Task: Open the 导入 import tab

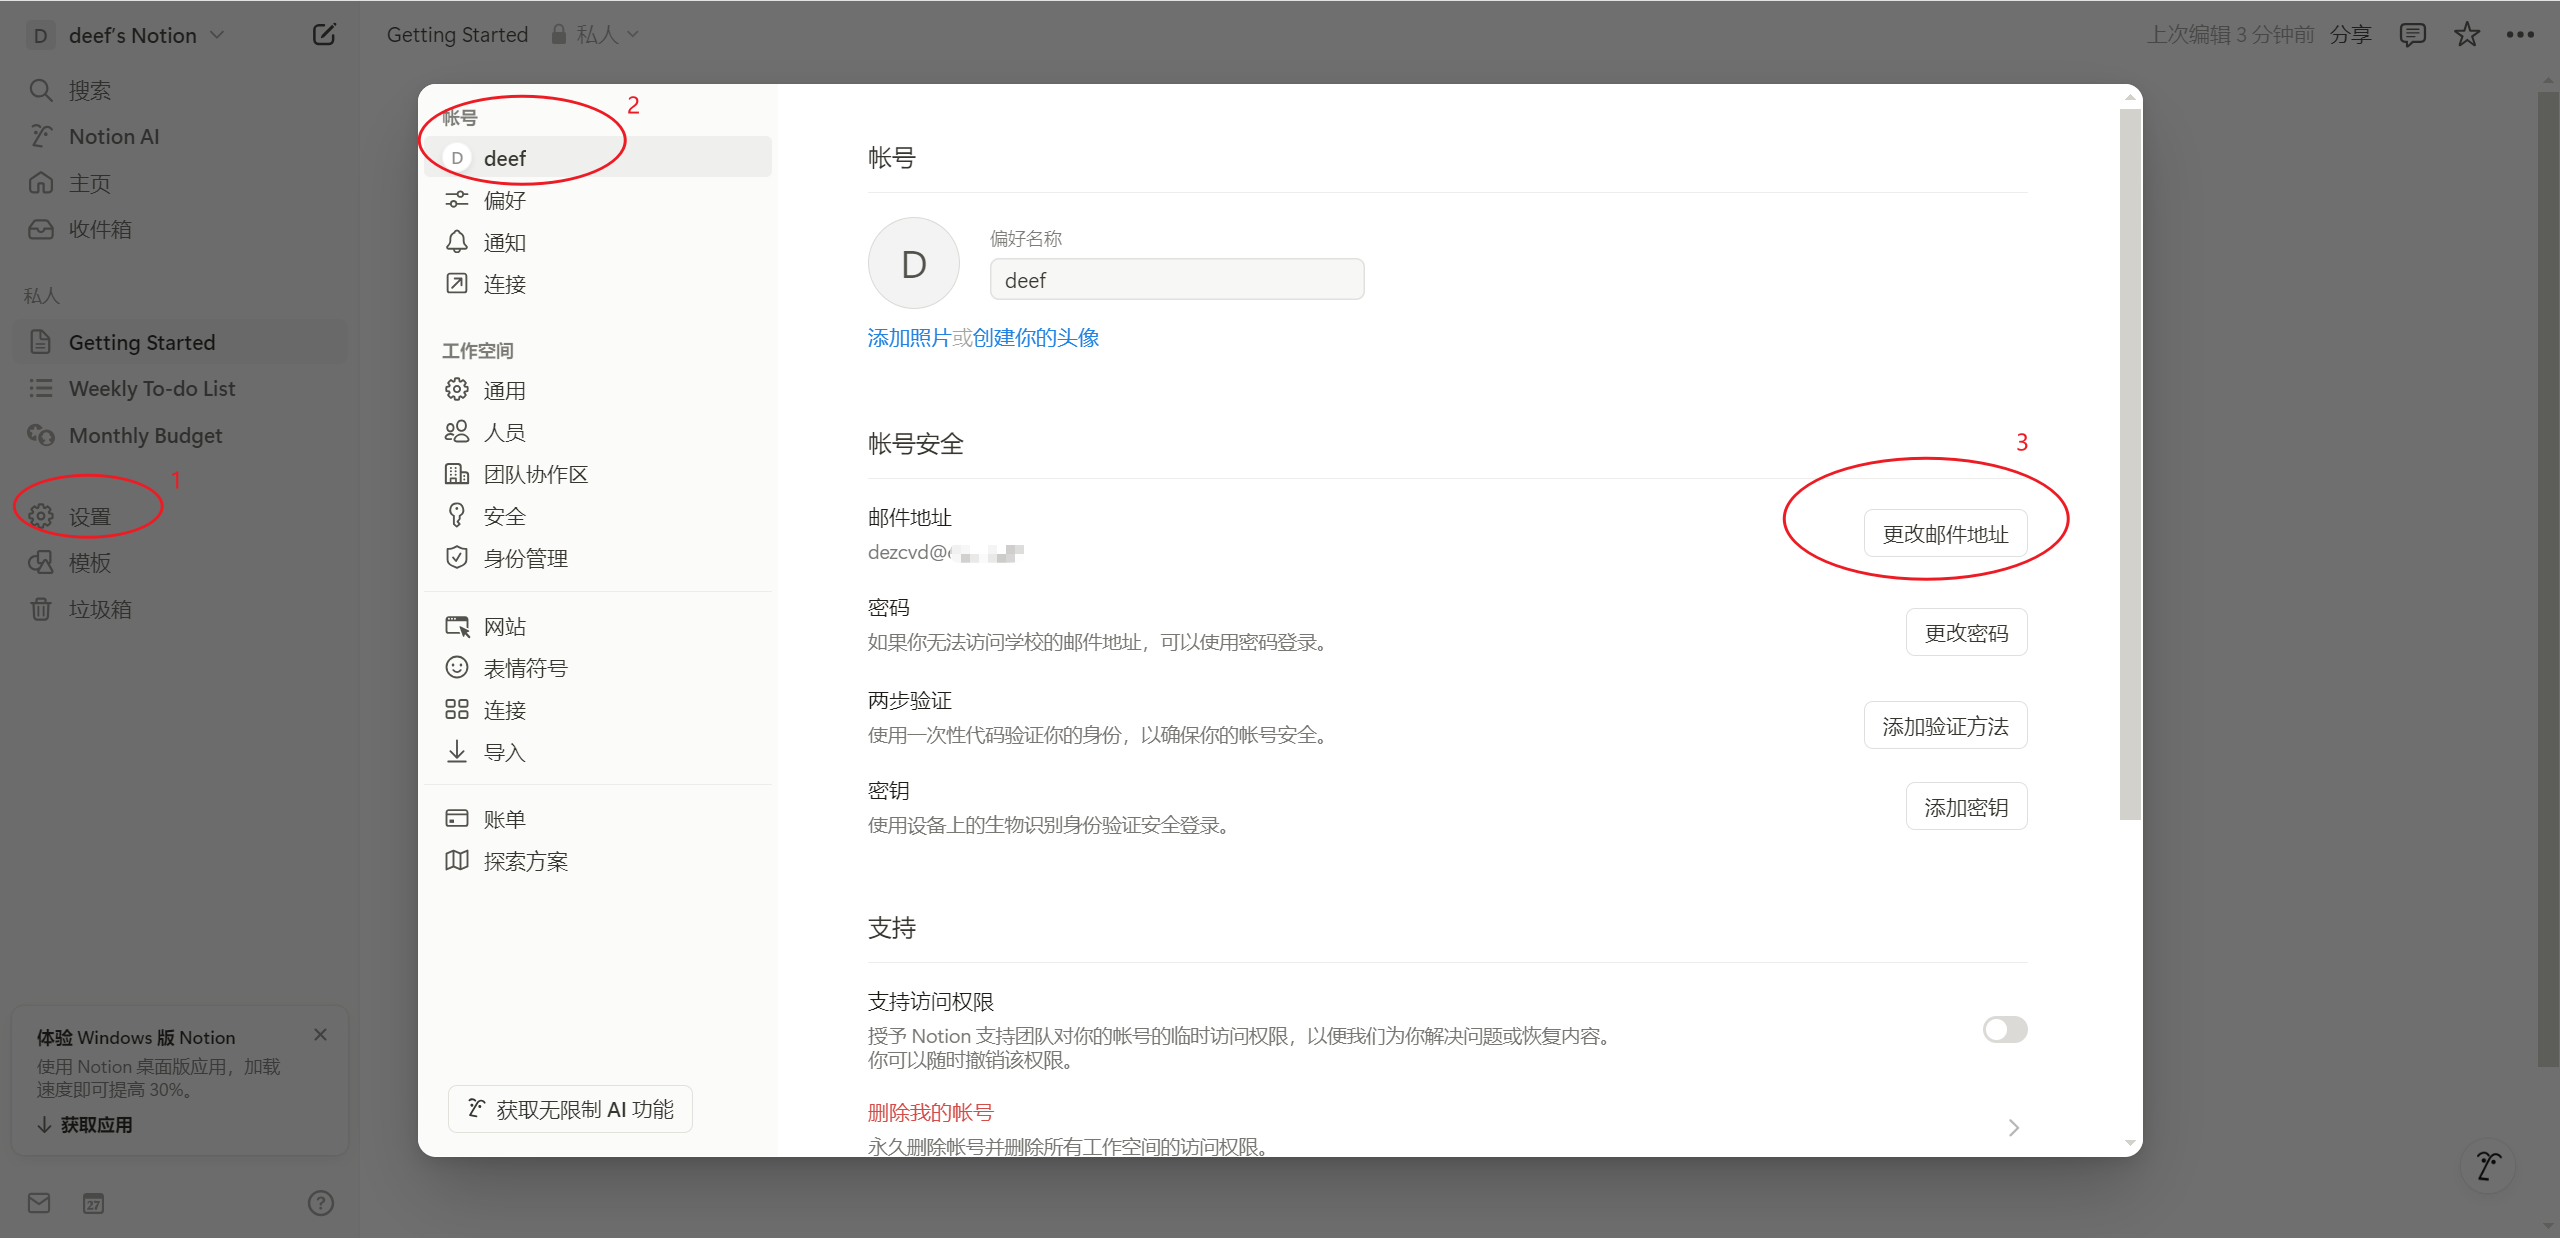Action: click(598, 752)
